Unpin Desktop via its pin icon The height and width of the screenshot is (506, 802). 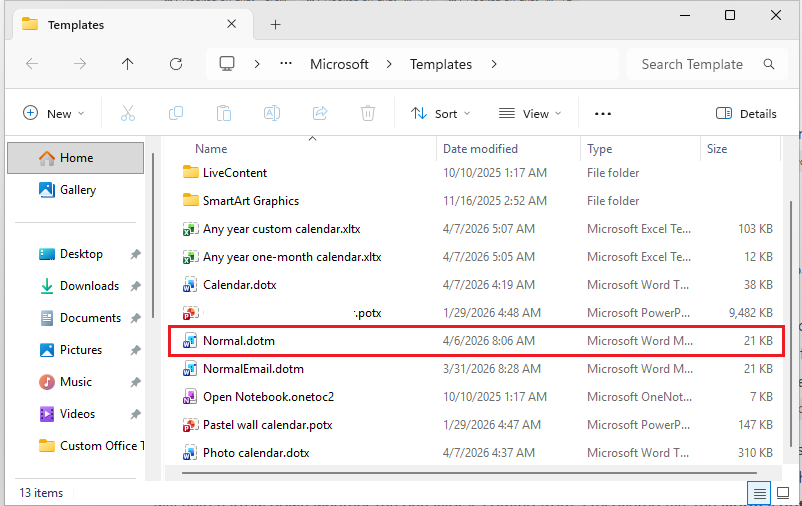(135, 254)
